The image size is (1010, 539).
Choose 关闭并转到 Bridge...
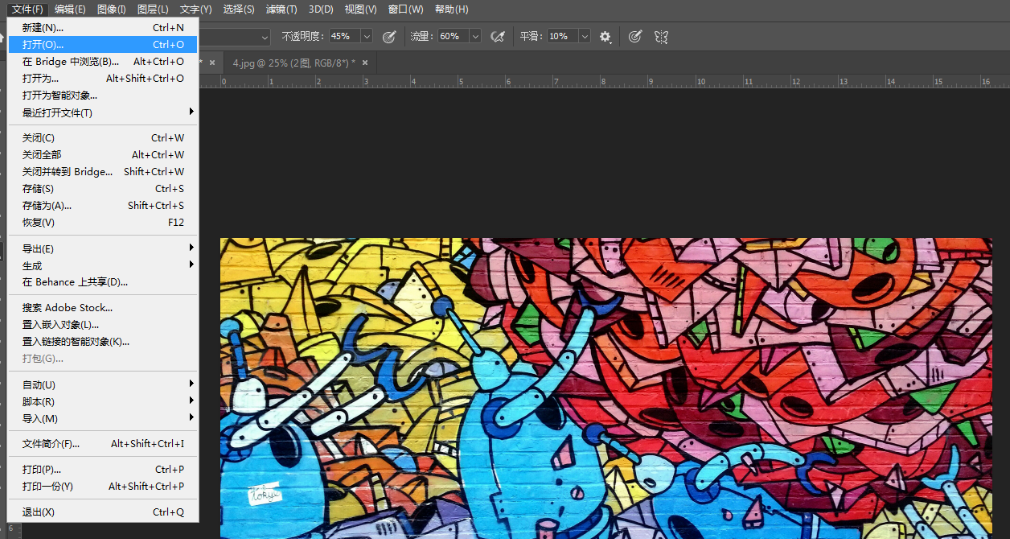pyautogui.click(x=102, y=172)
